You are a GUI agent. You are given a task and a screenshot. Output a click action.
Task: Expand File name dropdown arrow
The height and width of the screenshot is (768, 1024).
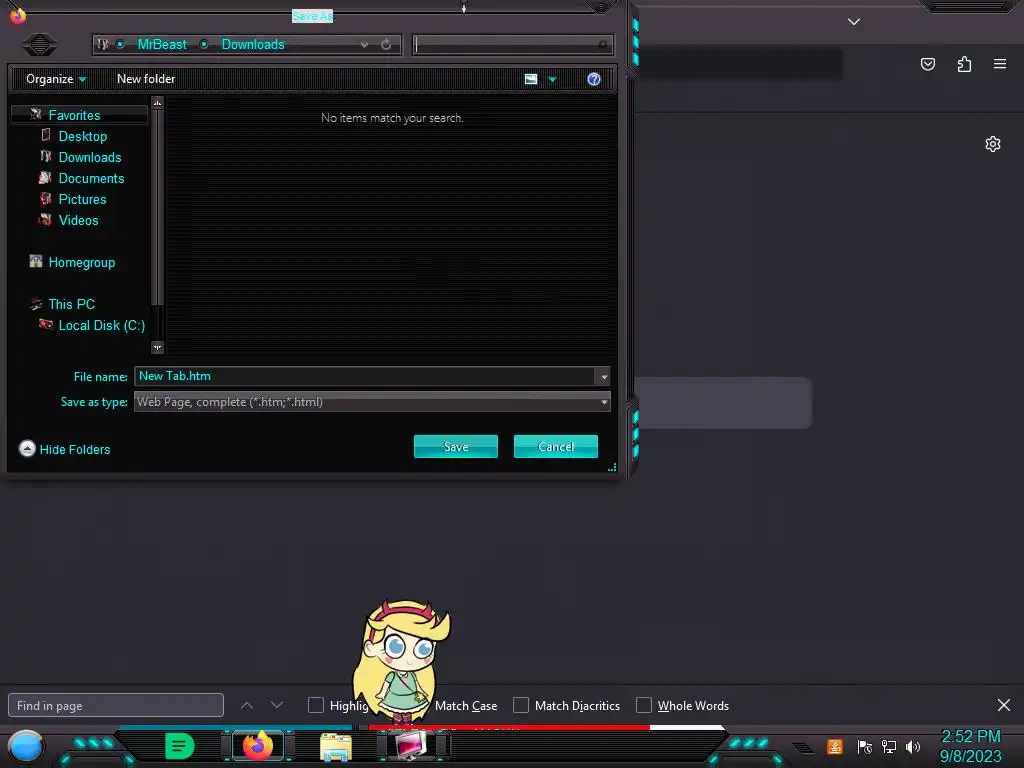tap(604, 377)
